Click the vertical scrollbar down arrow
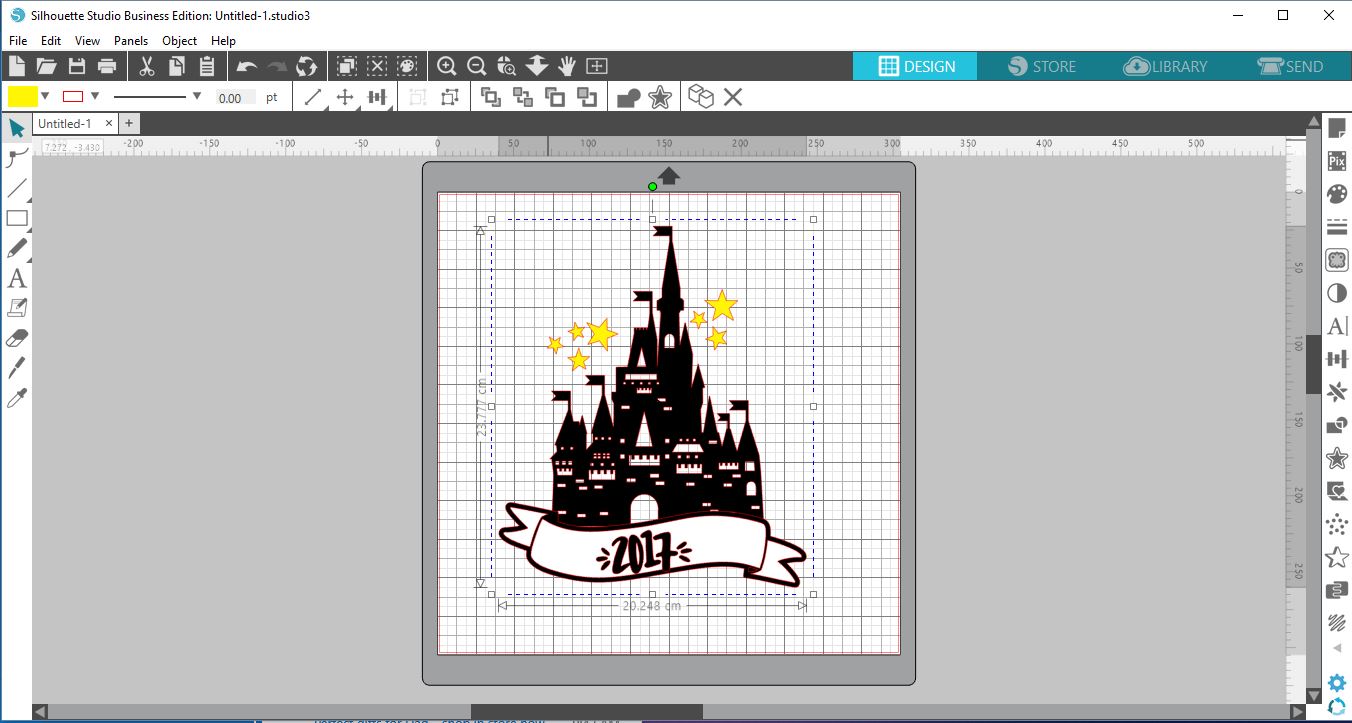 click(x=1313, y=695)
